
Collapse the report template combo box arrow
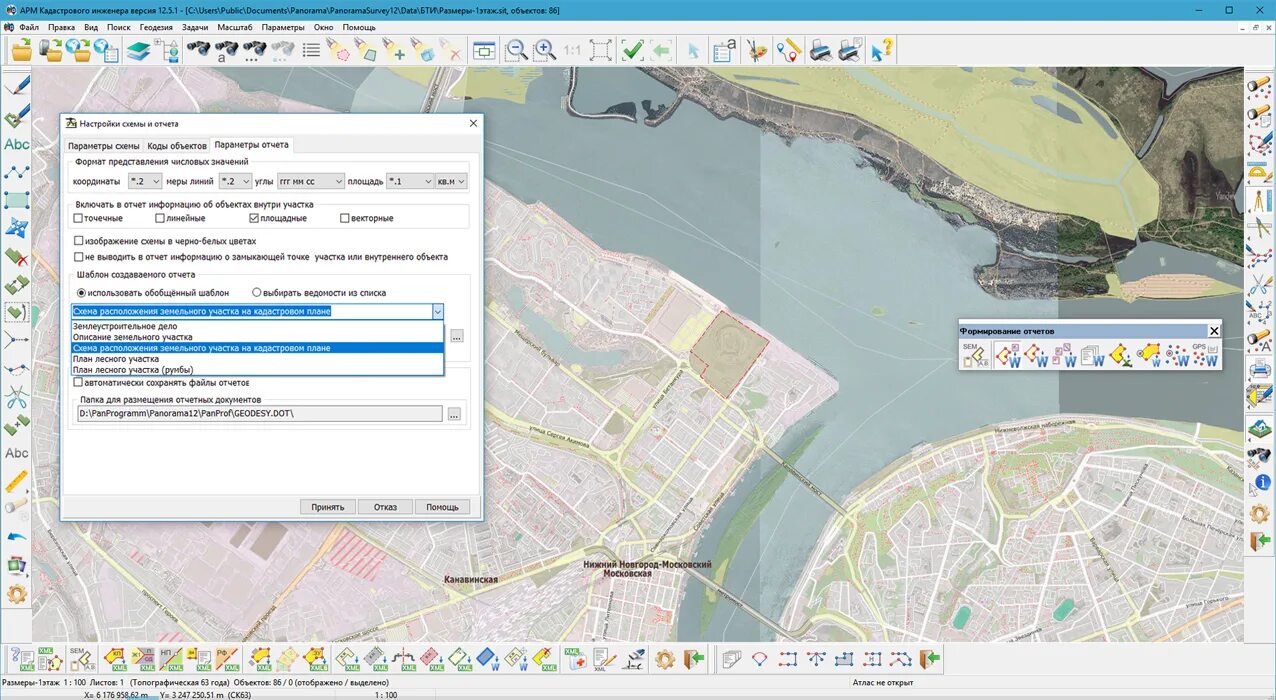pyautogui.click(x=437, y=311)
